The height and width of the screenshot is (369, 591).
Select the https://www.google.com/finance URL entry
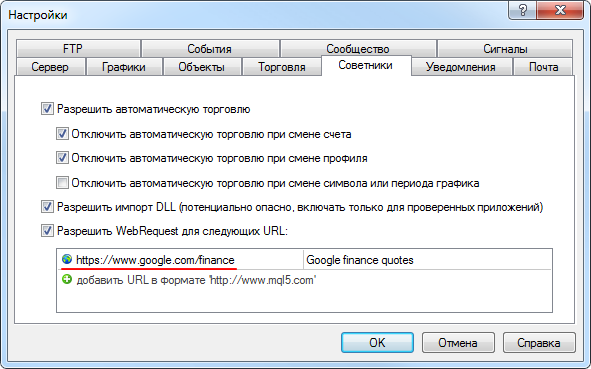point(155,260)
